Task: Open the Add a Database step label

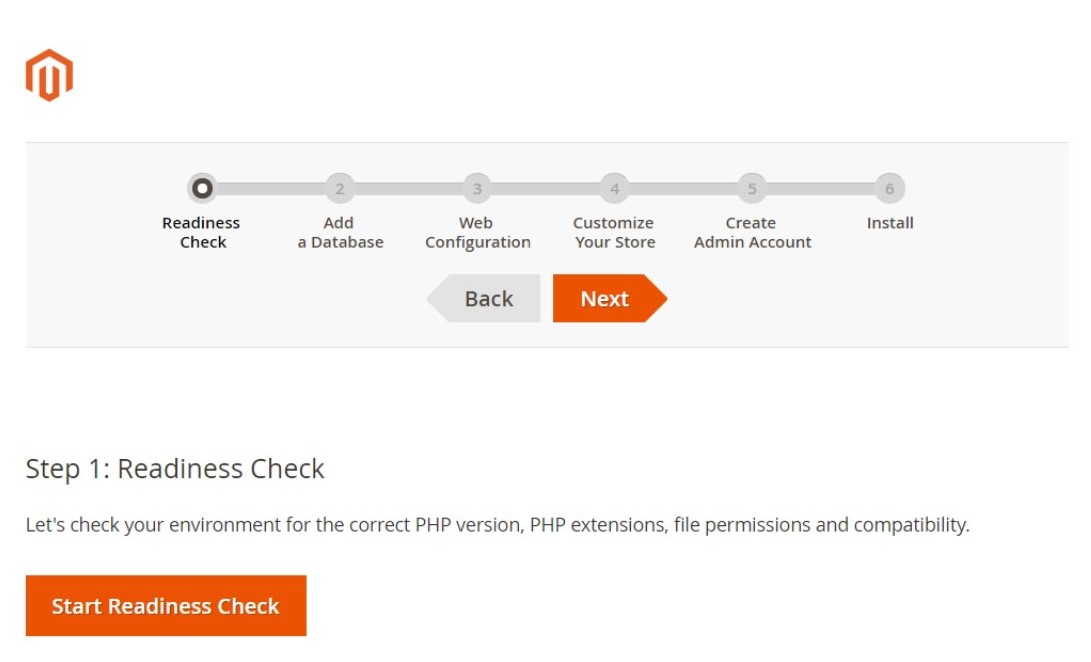Action: coord(340,233)
